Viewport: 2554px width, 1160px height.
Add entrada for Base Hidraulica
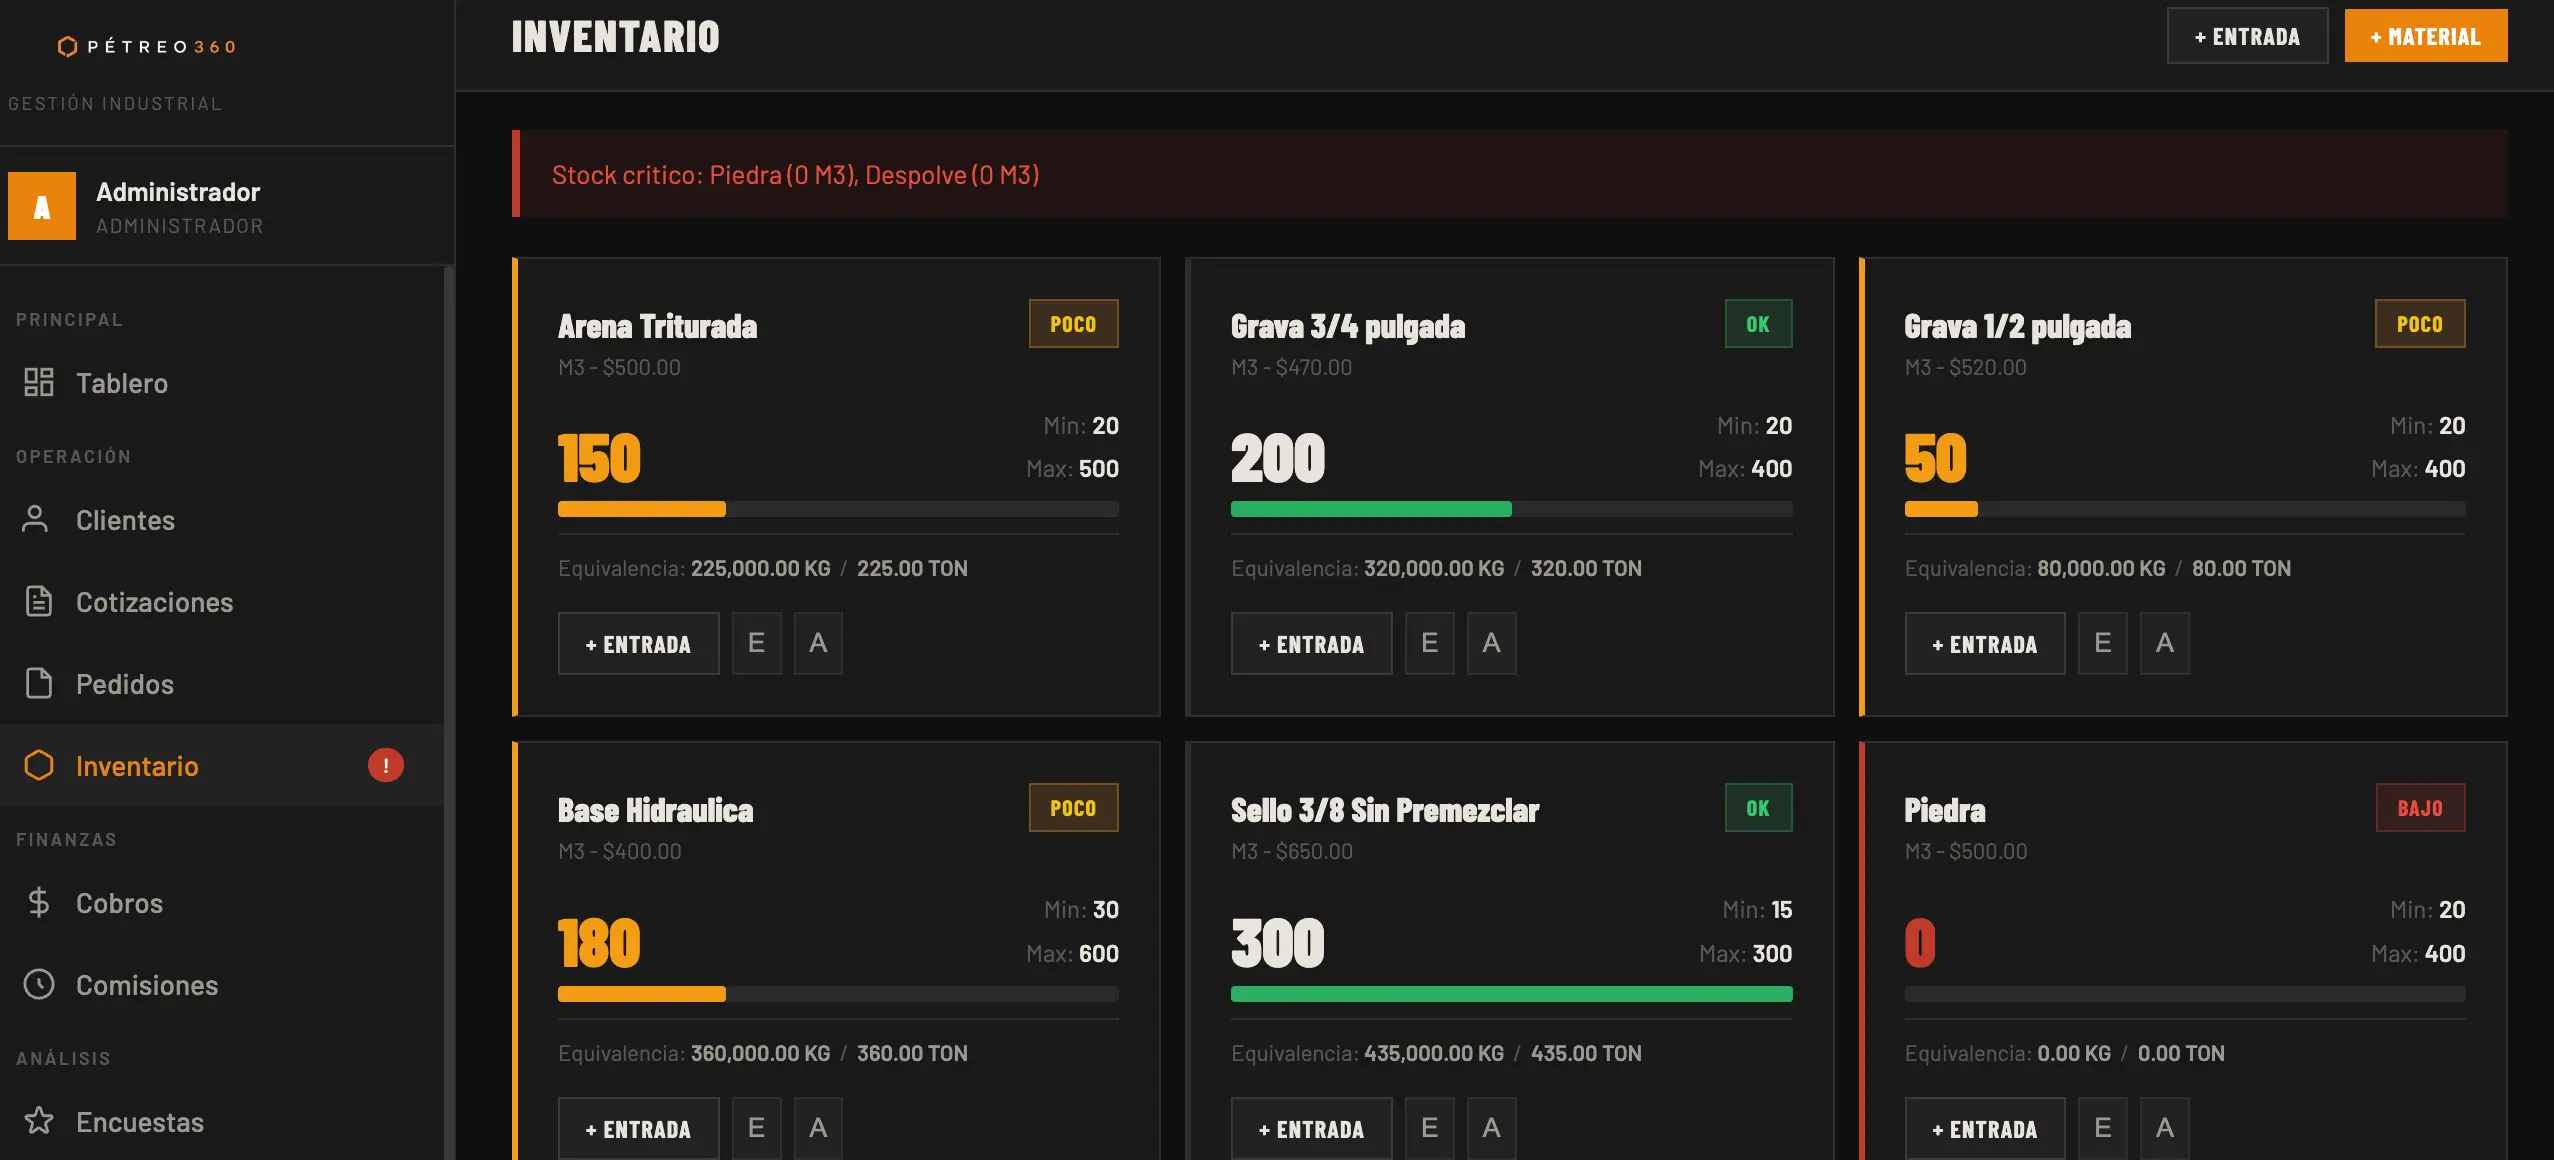pos(639,1128)
